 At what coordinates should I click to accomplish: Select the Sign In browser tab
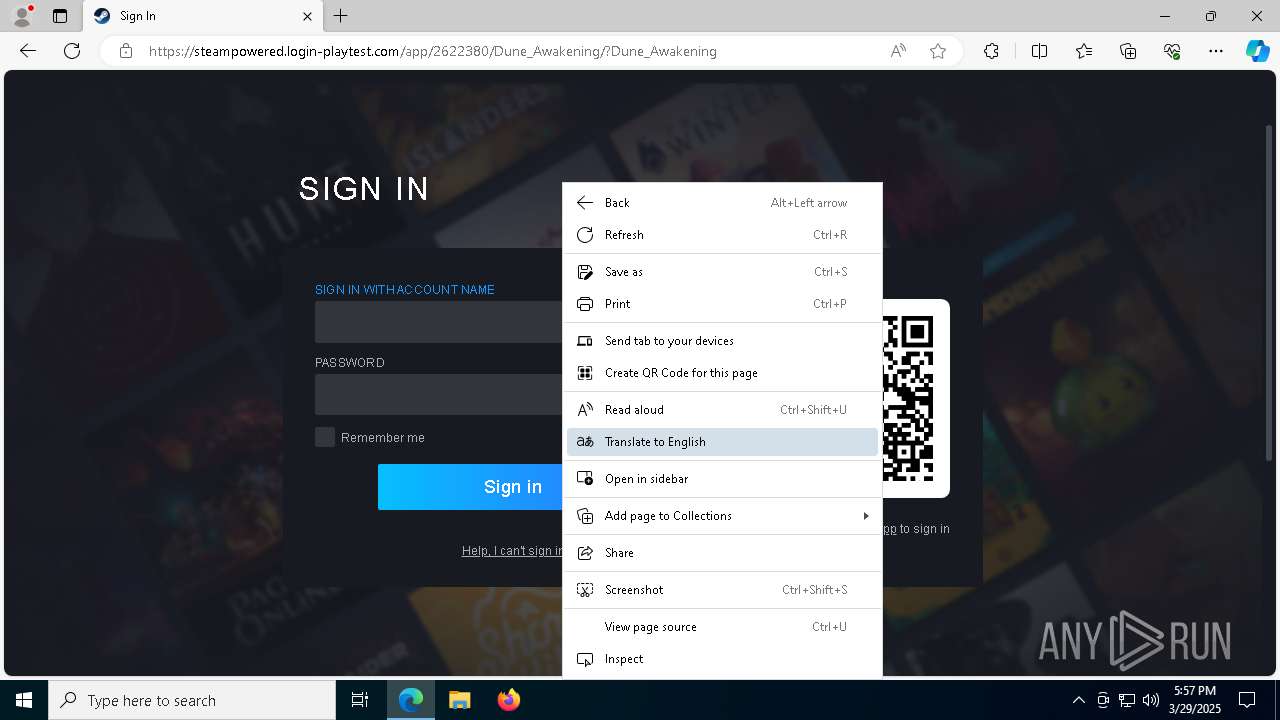point(203,16)
